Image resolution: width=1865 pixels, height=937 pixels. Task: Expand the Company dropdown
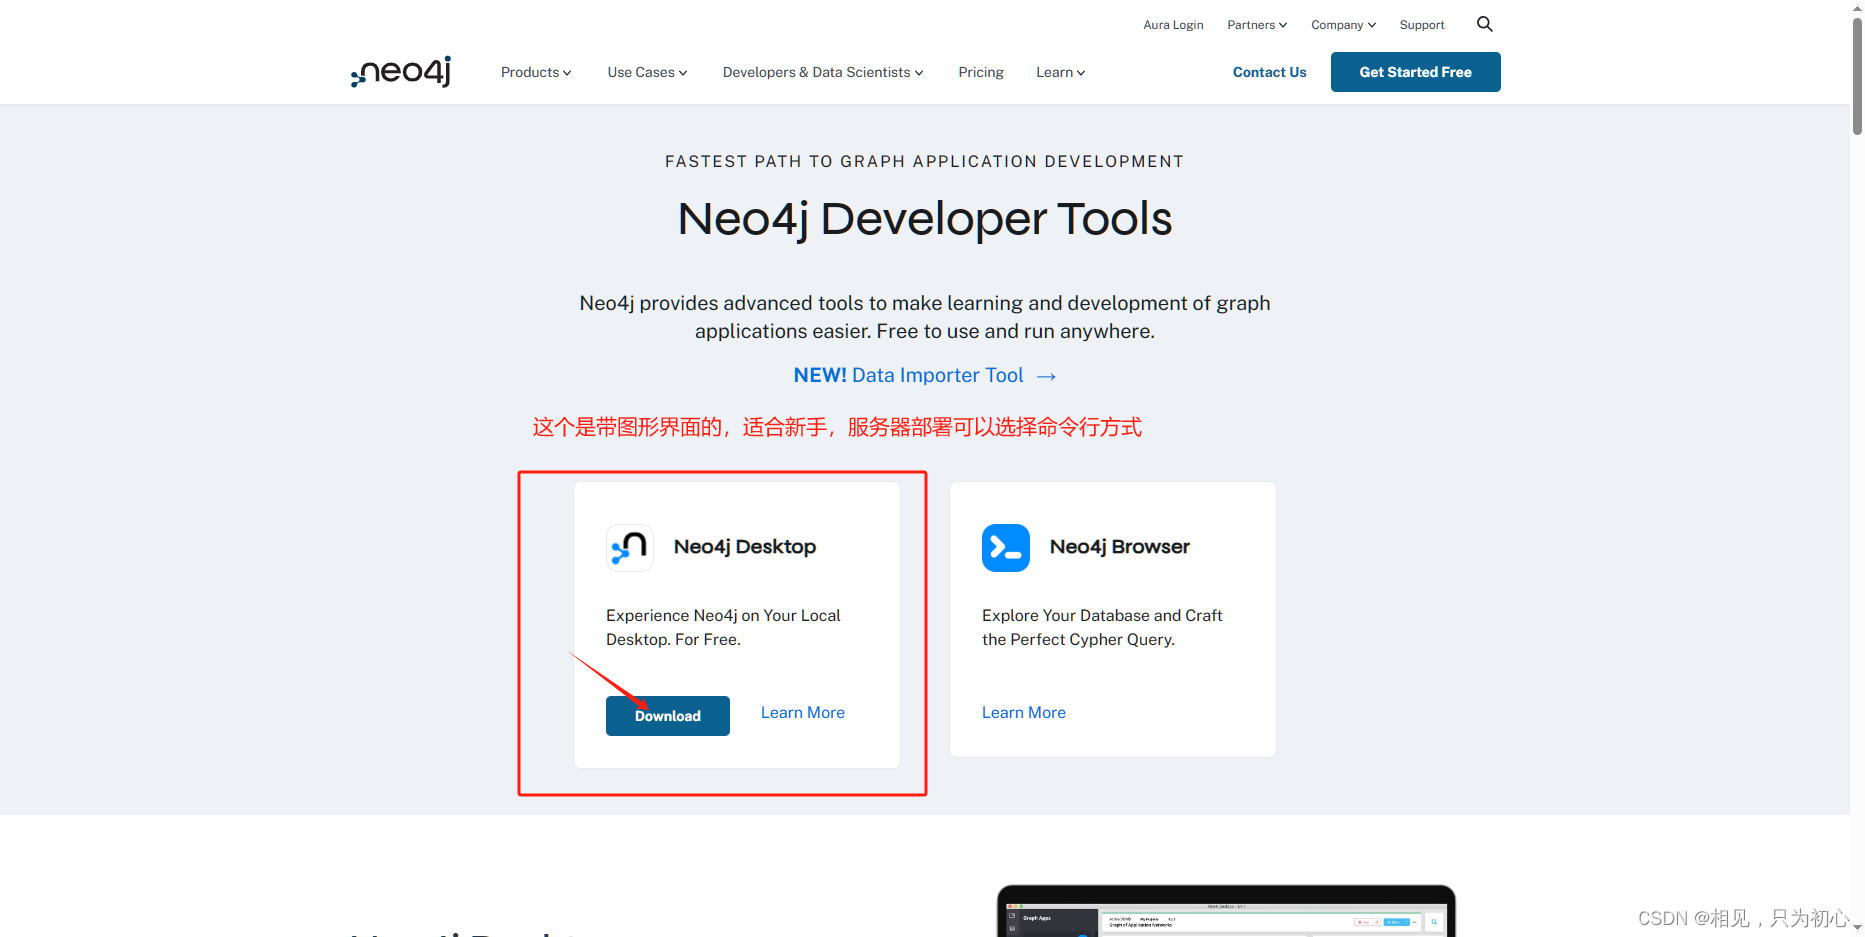point(1343,25)
